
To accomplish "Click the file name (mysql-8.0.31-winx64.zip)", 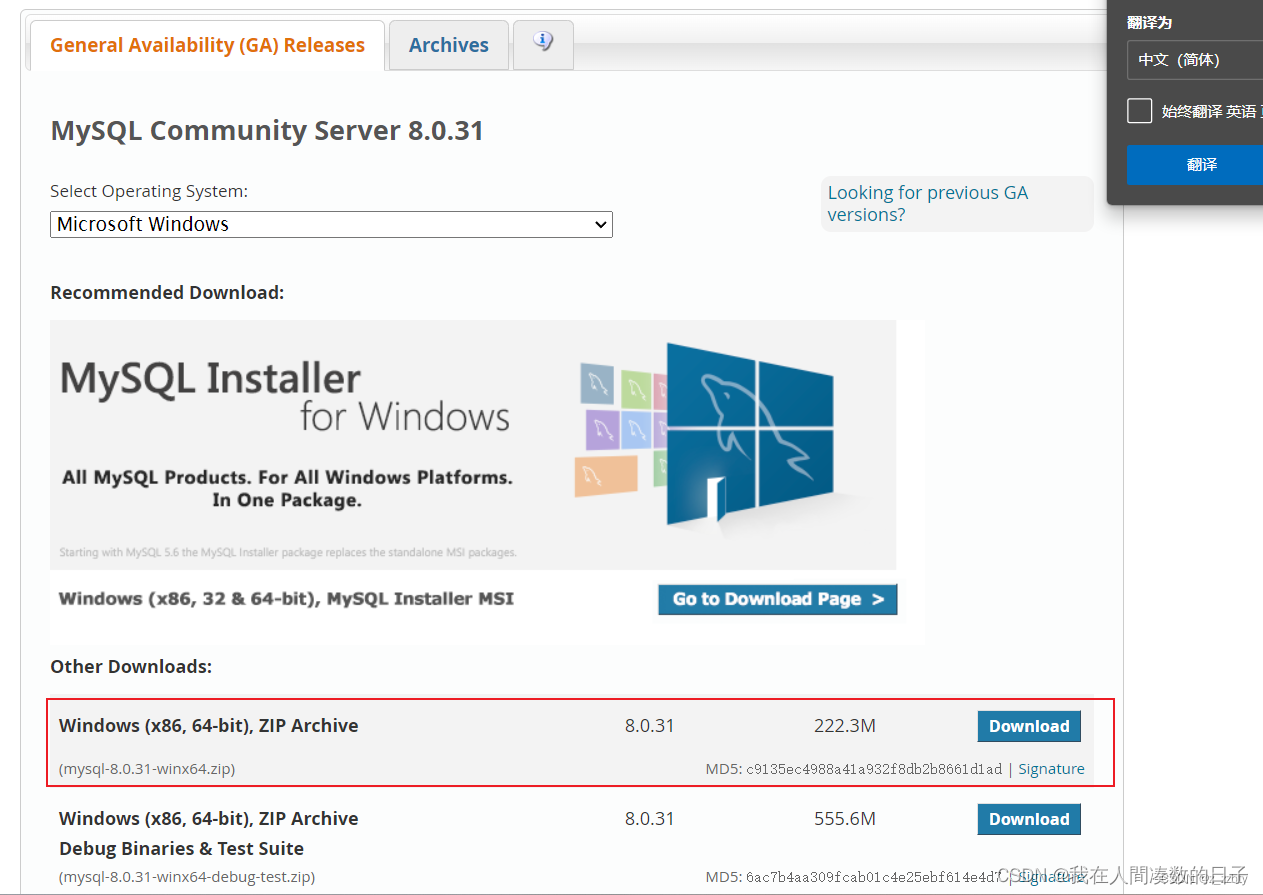I will [147, 769].
